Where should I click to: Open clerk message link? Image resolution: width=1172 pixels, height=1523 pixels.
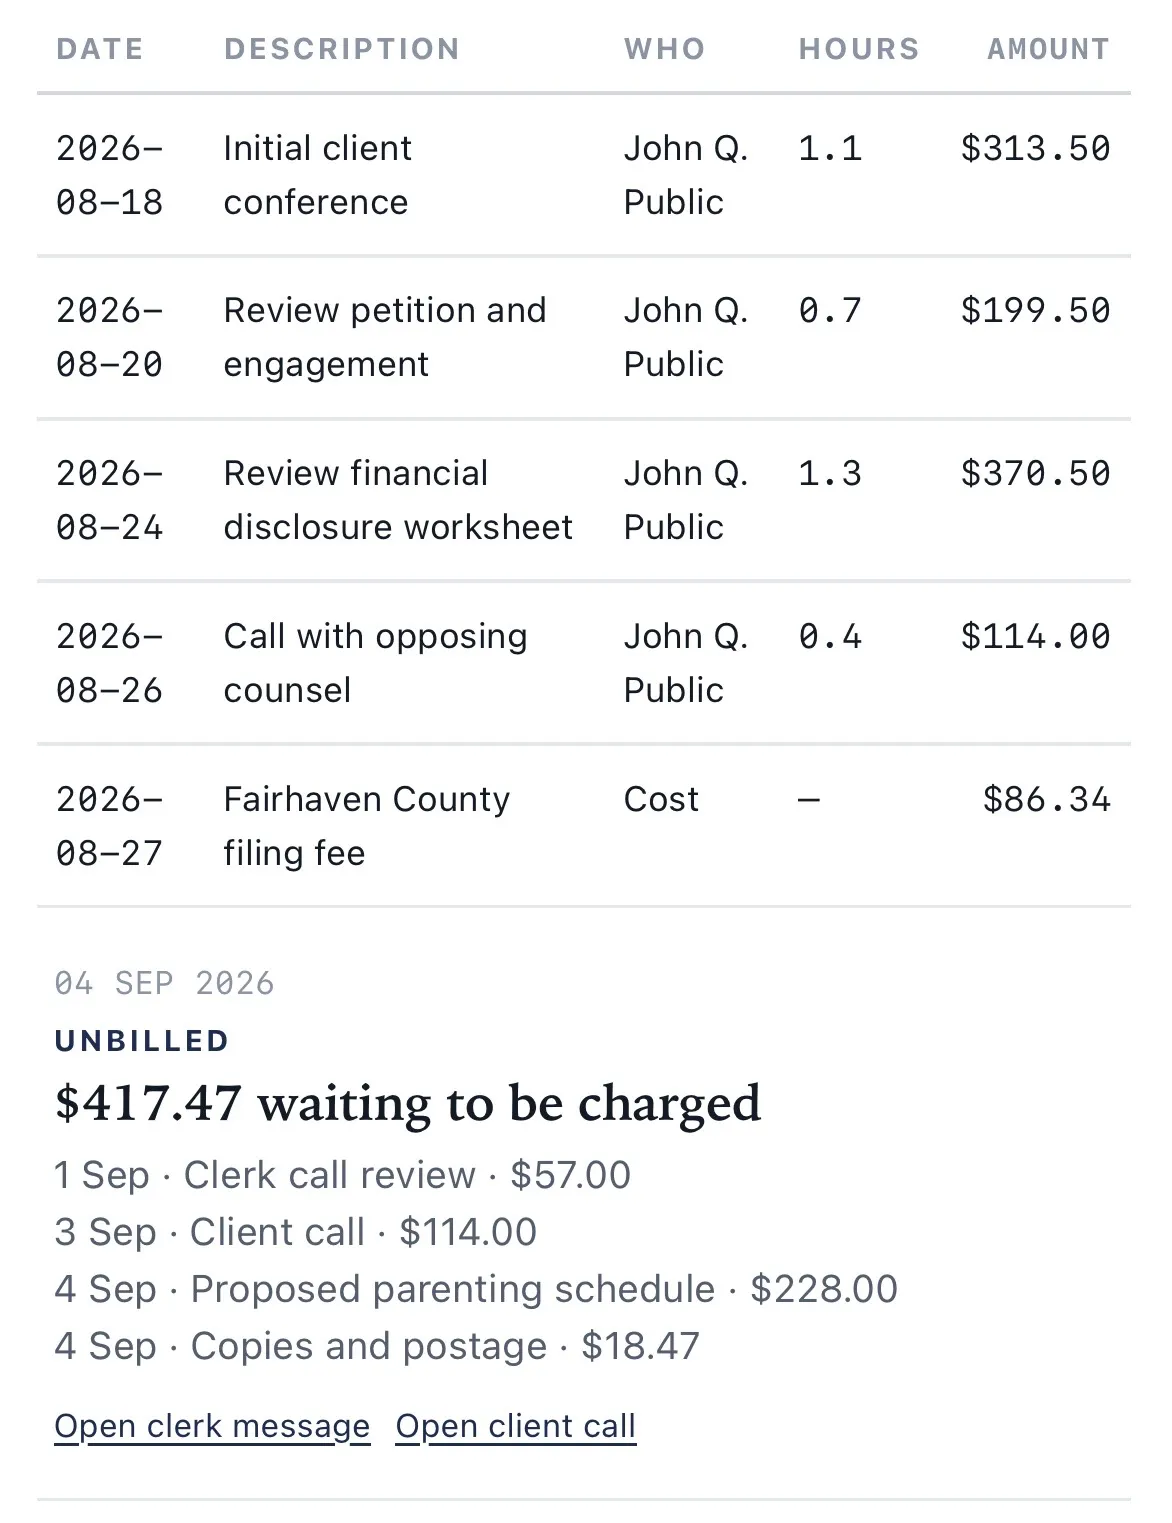pos(212,1426)
